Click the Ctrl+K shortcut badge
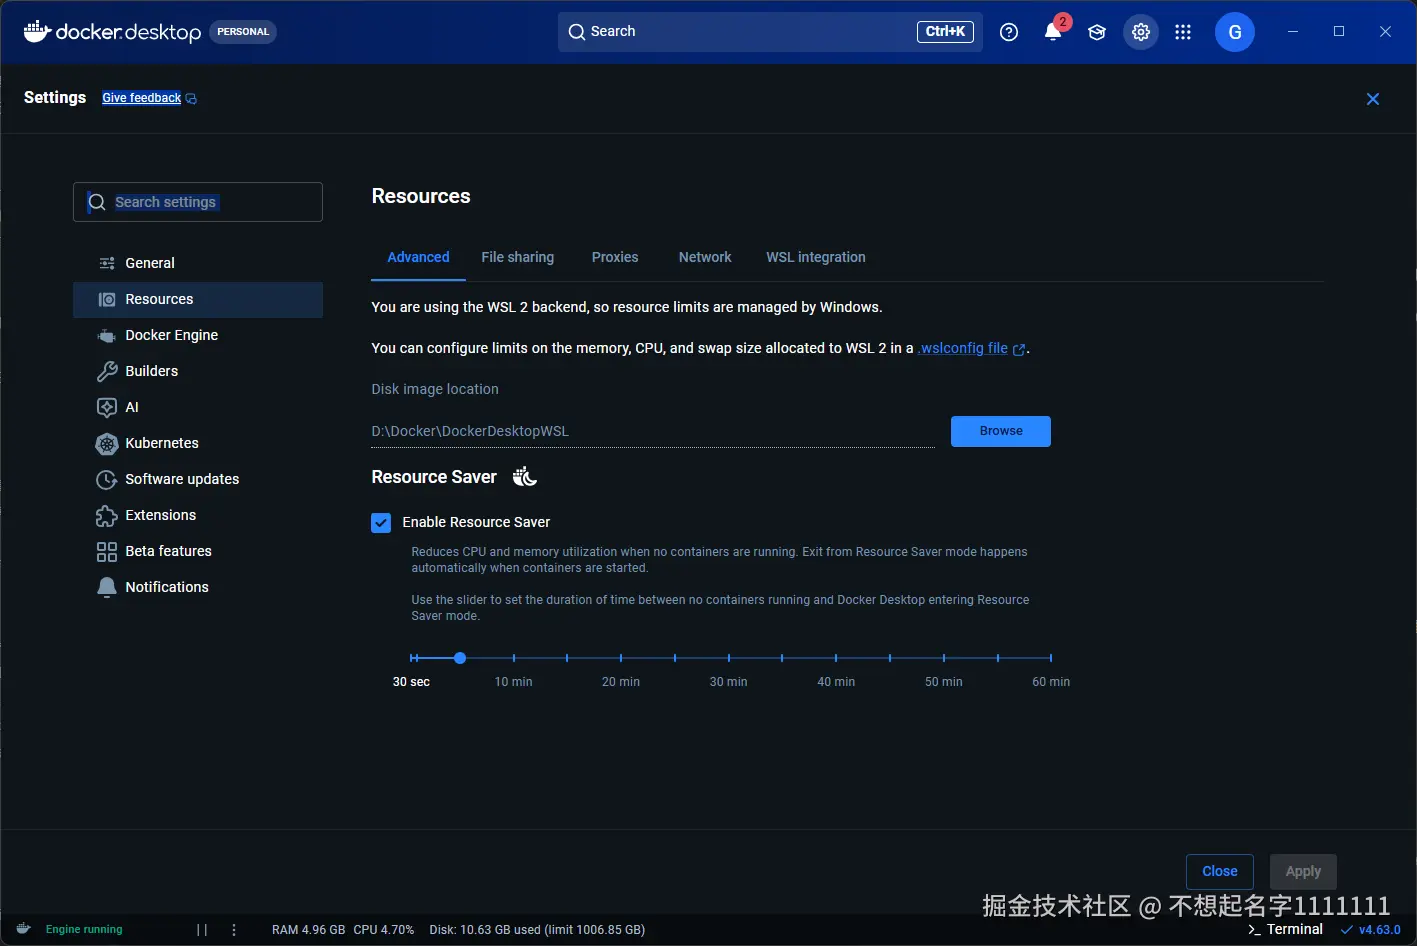1417x946 pixels. click(945, 32)
